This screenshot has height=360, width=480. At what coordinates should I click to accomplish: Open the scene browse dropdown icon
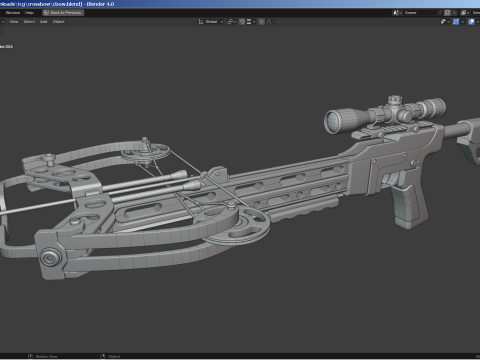pyautogui.click(x=397, y=13)
